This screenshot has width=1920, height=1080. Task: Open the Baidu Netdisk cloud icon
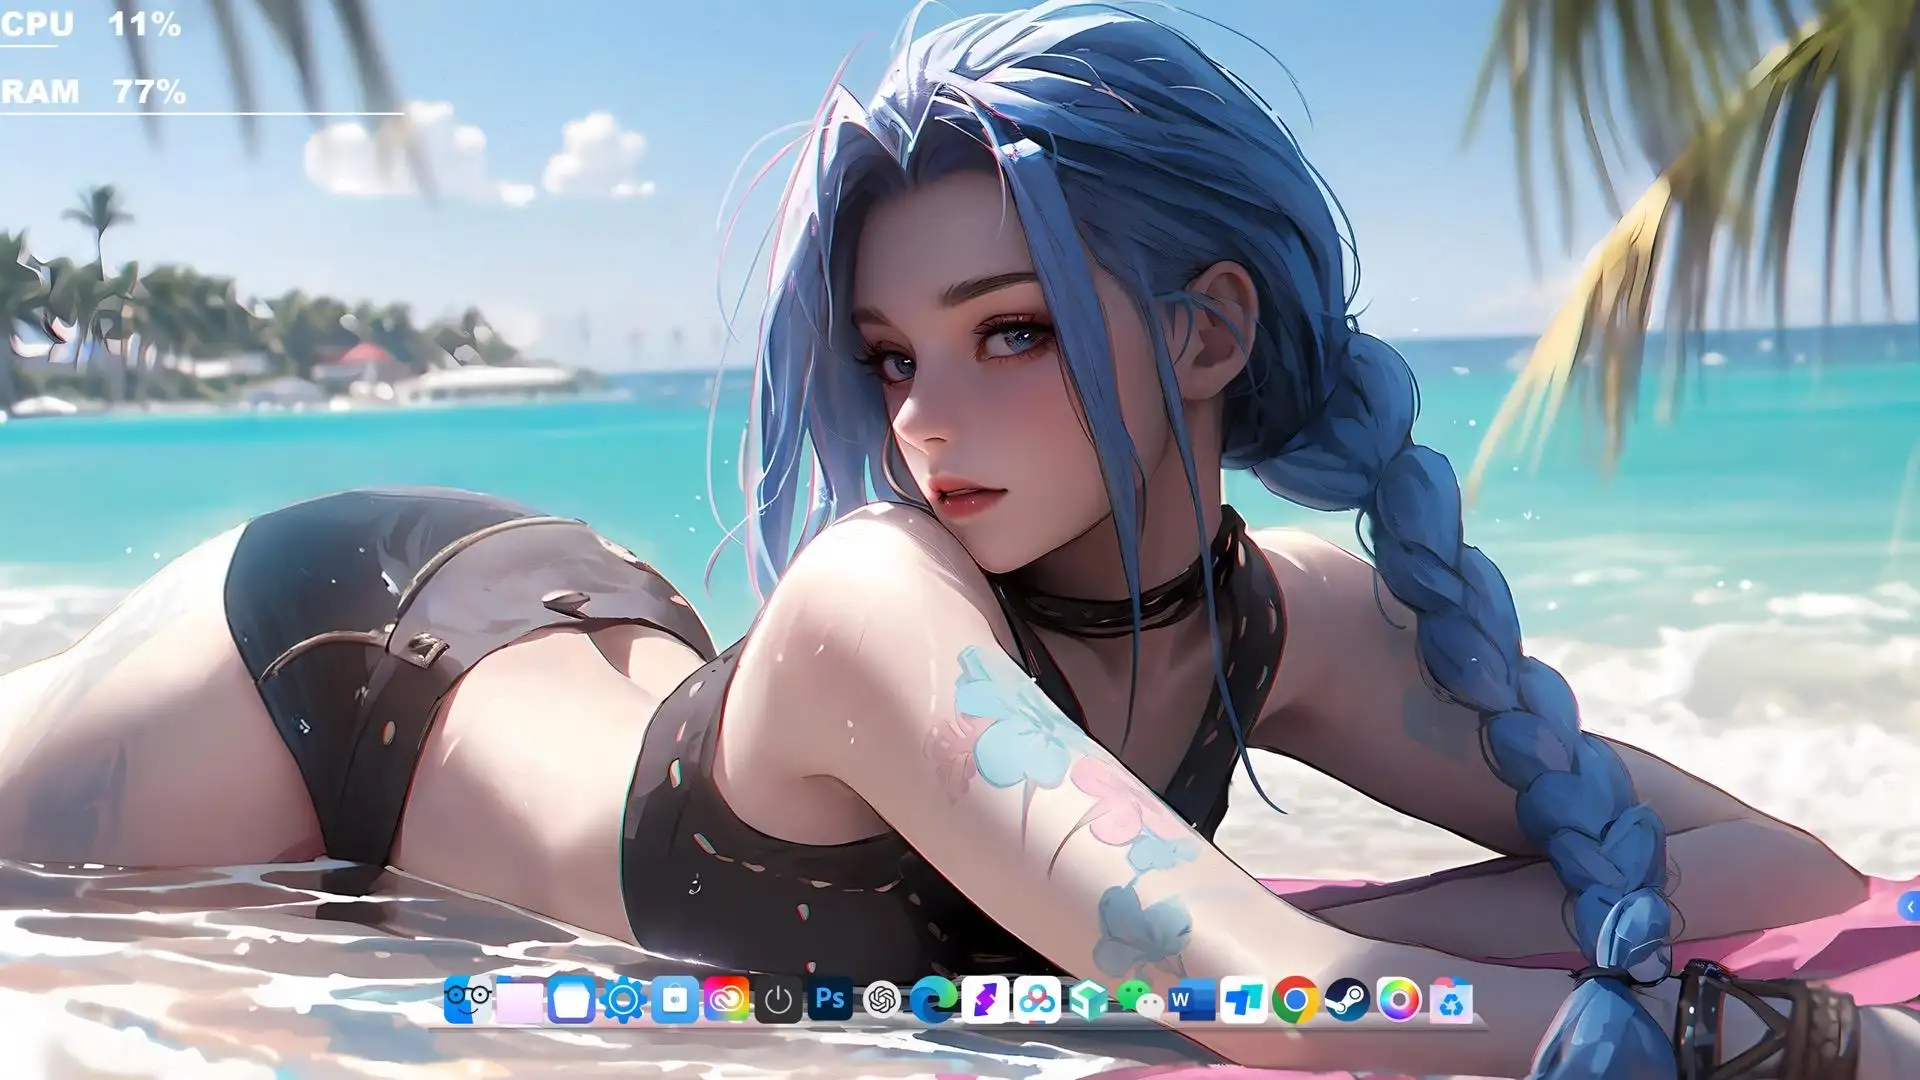[1037, 999]
